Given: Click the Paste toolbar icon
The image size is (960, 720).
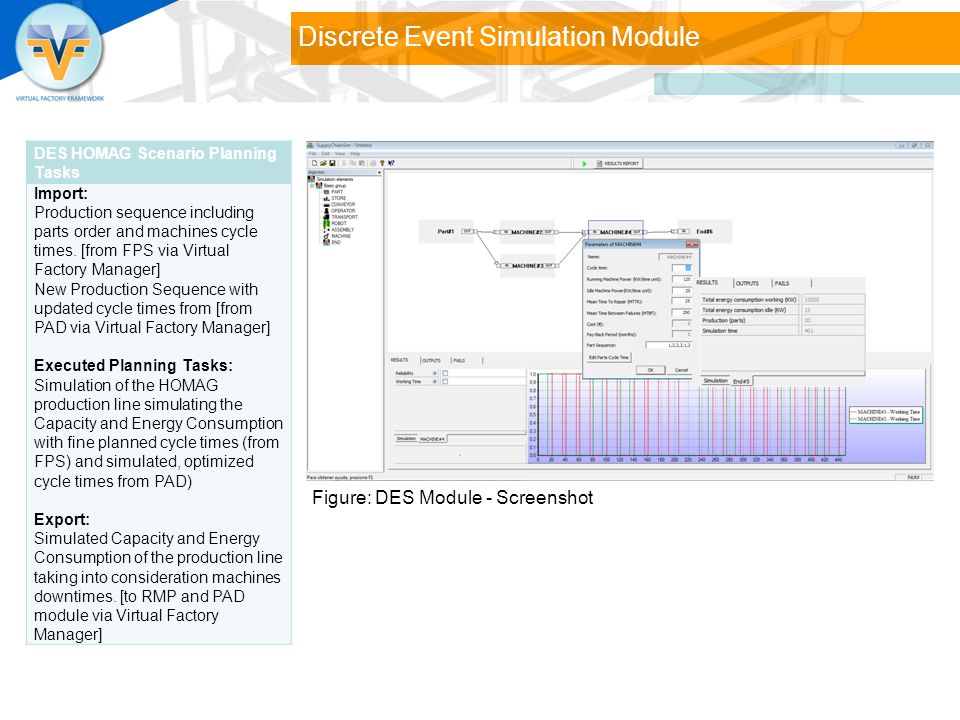Looking at the screenshot, I should 362,163.
